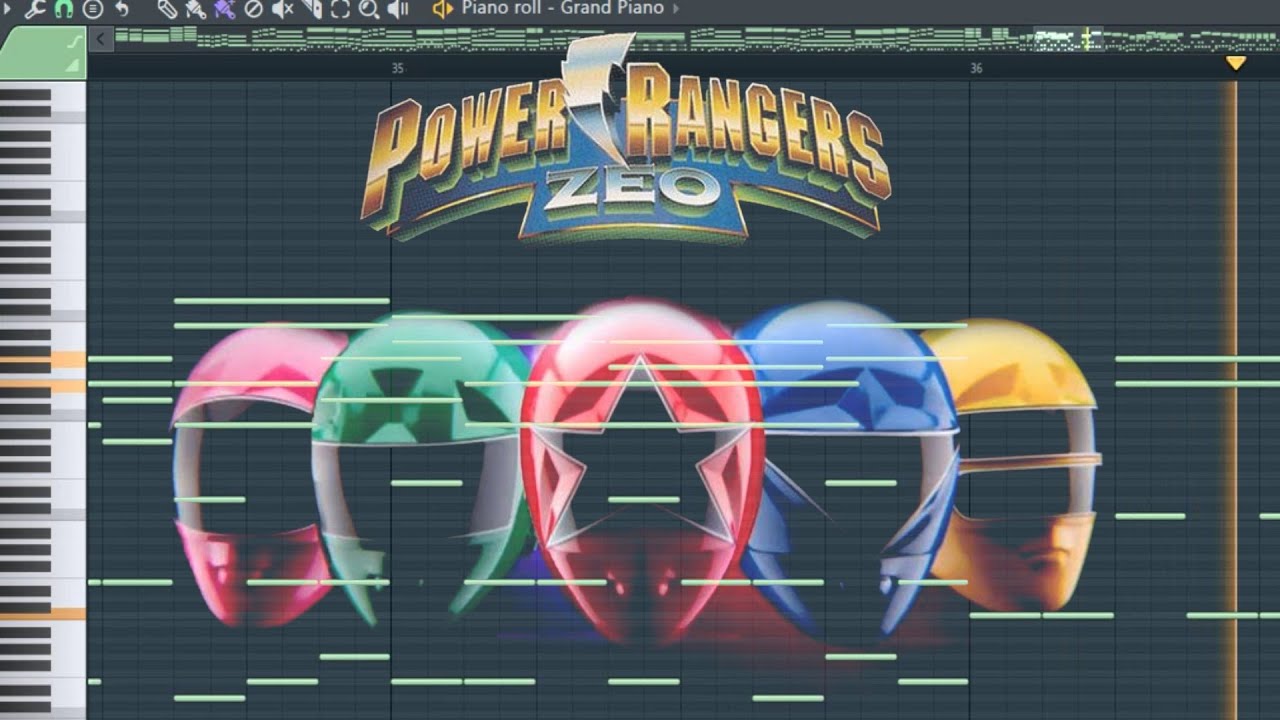The width and height of the screenshot is (1280, 720).
Task: Select the Zoom magnifier tool
Action: pos(369,9)
